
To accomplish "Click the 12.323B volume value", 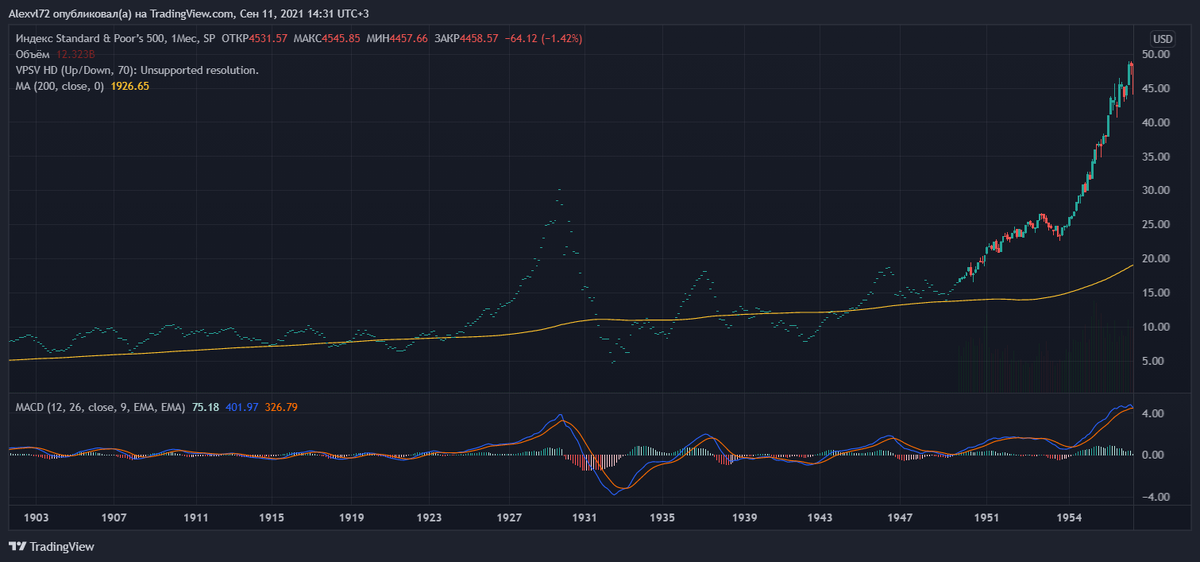I will pyautogui.click(x=76, y=54).
